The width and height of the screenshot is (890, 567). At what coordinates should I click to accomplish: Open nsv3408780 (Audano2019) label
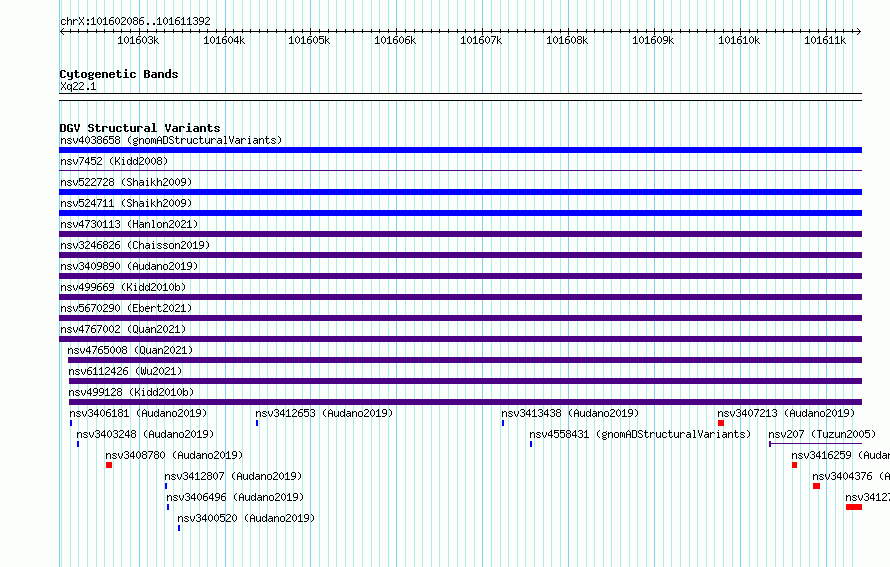coord(174,455)
